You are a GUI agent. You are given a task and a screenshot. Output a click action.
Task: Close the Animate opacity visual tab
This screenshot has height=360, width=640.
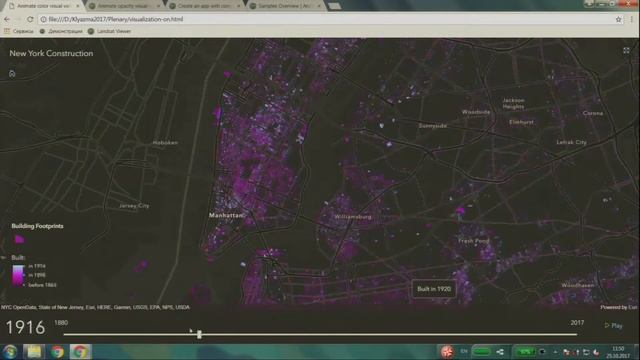[158, 6]
